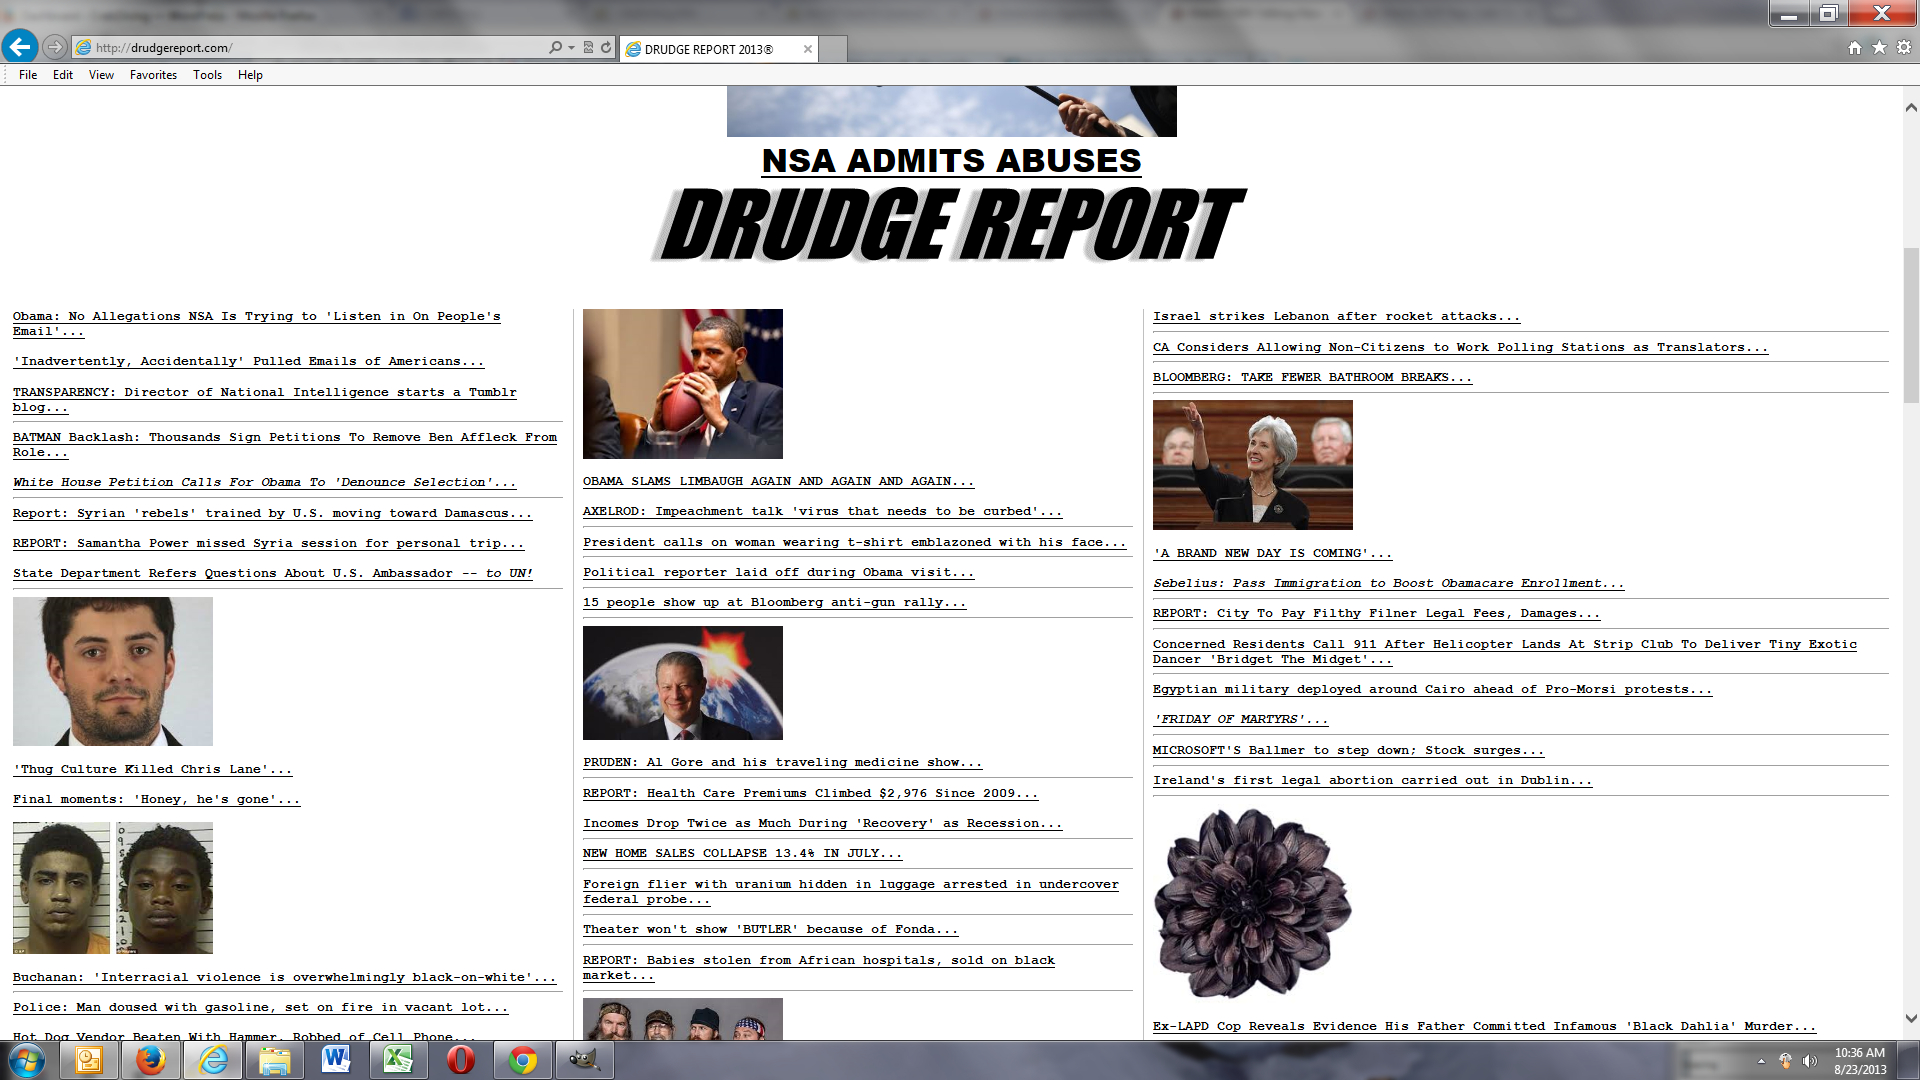Close the DRUDGE REPORT 2013 tab
The height and width of the screenshot is (1080, 1920).
(808, 49)
